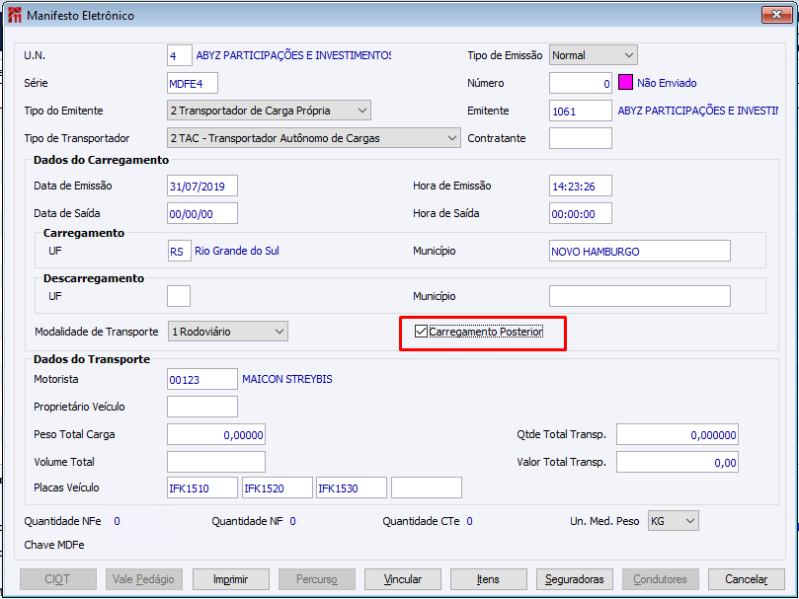799x599 pixels.
Task: Click the Vincular button
Action: [x=403, y=579]
